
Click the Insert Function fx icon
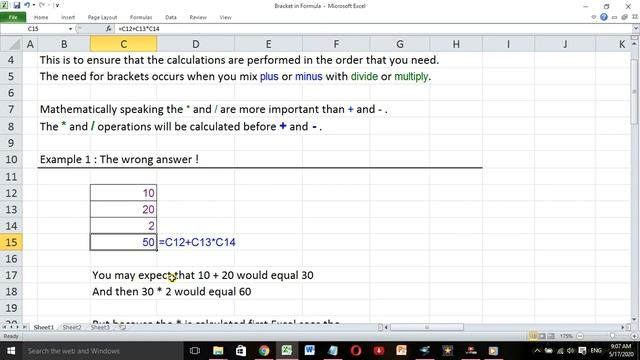click(108, 29)
